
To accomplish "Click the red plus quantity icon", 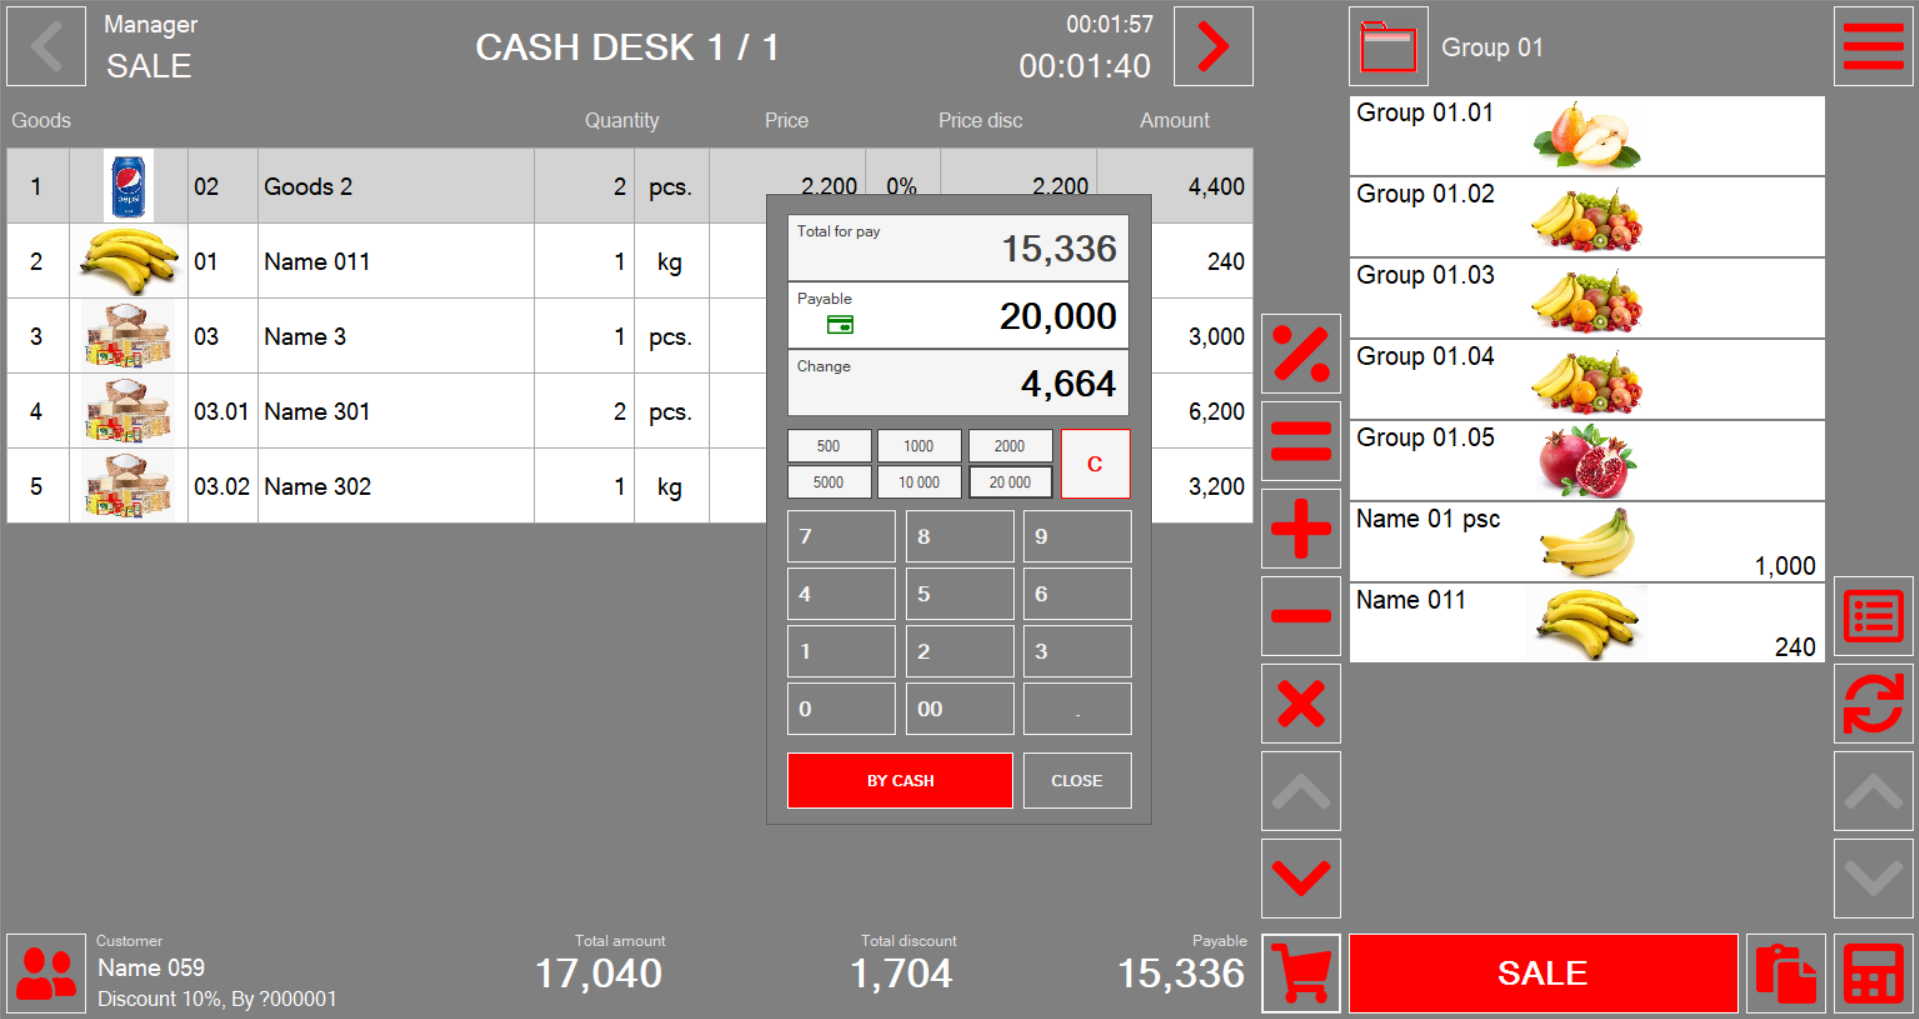I will tap(1300, 528).
